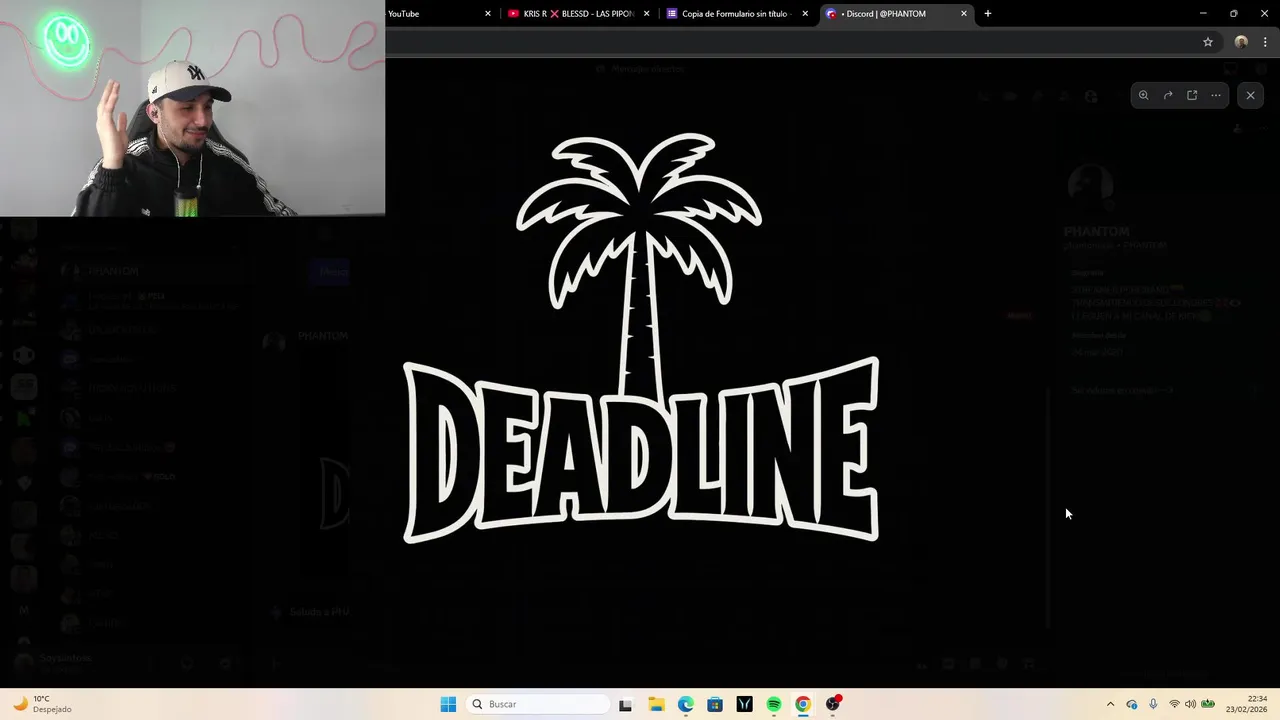Close the Copia de Formulario tab
The image size is (1280, 720).
(805, 14)
